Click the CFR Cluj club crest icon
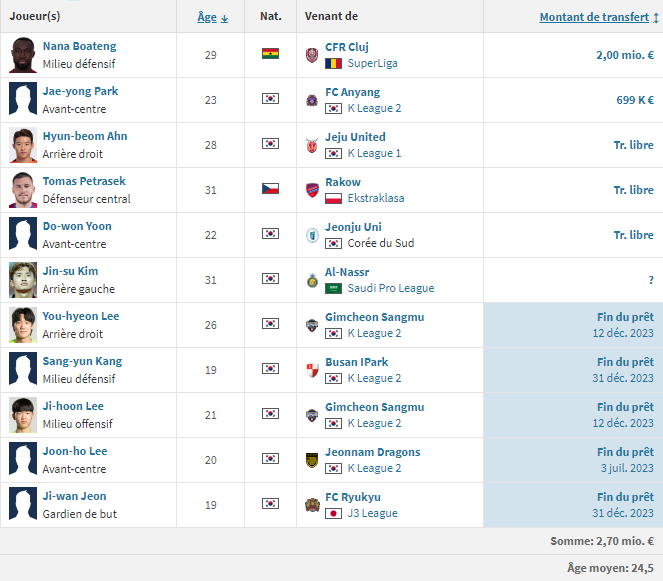663x581 pixels. [x=312, y=55]
